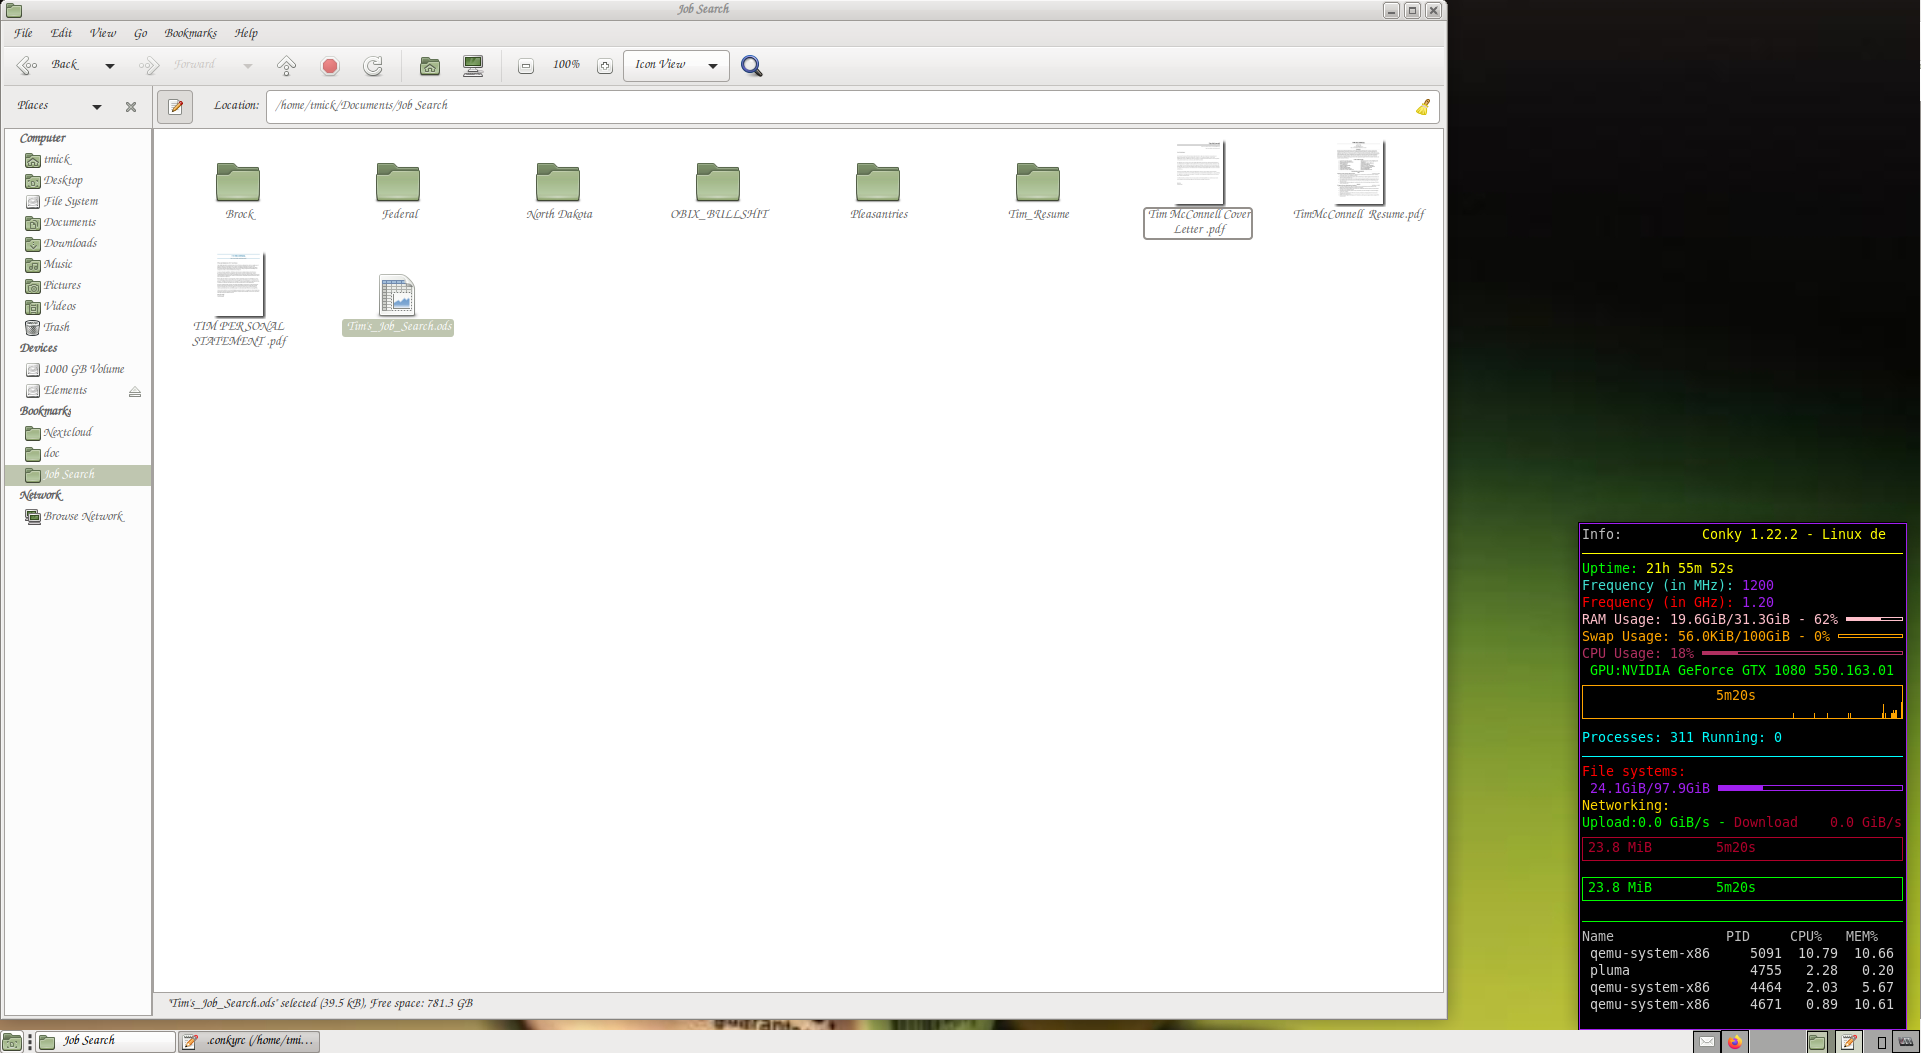Click the Reload icon in toolbar
The height and width of the screenshot is (1053, 1921).
[373, 66]
